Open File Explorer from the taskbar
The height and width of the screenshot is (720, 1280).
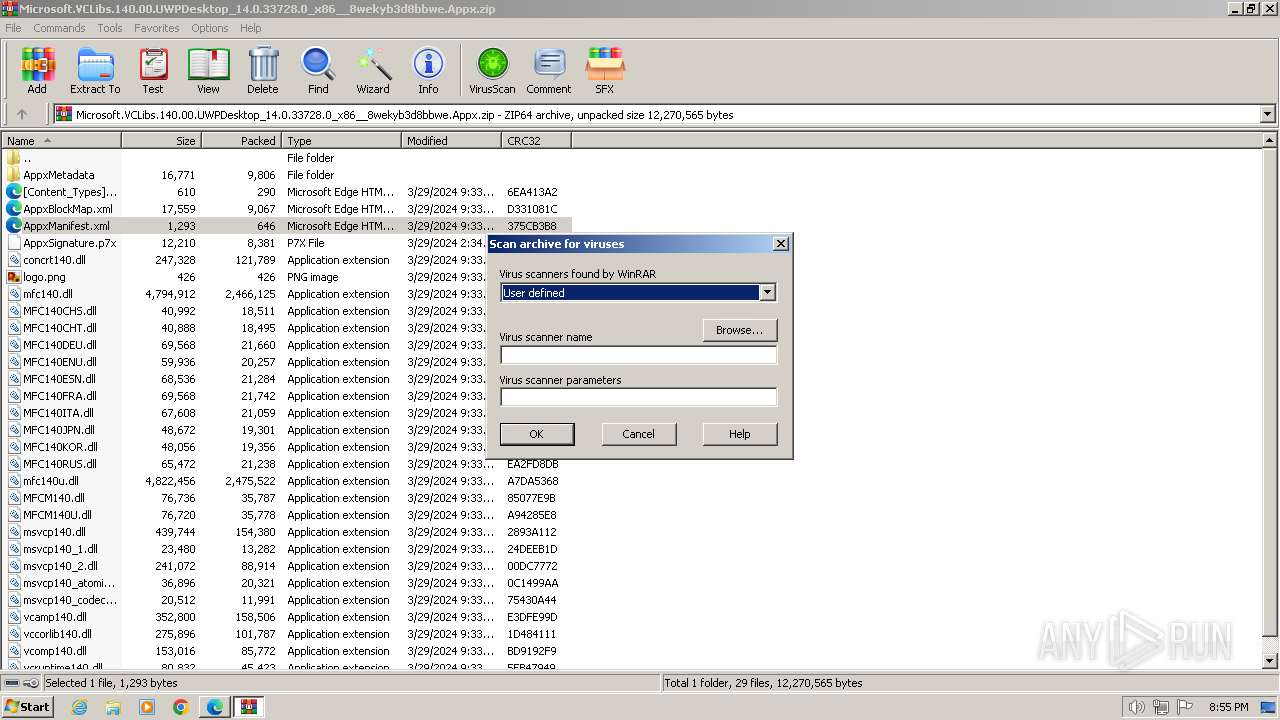click(x=113, y=707)
